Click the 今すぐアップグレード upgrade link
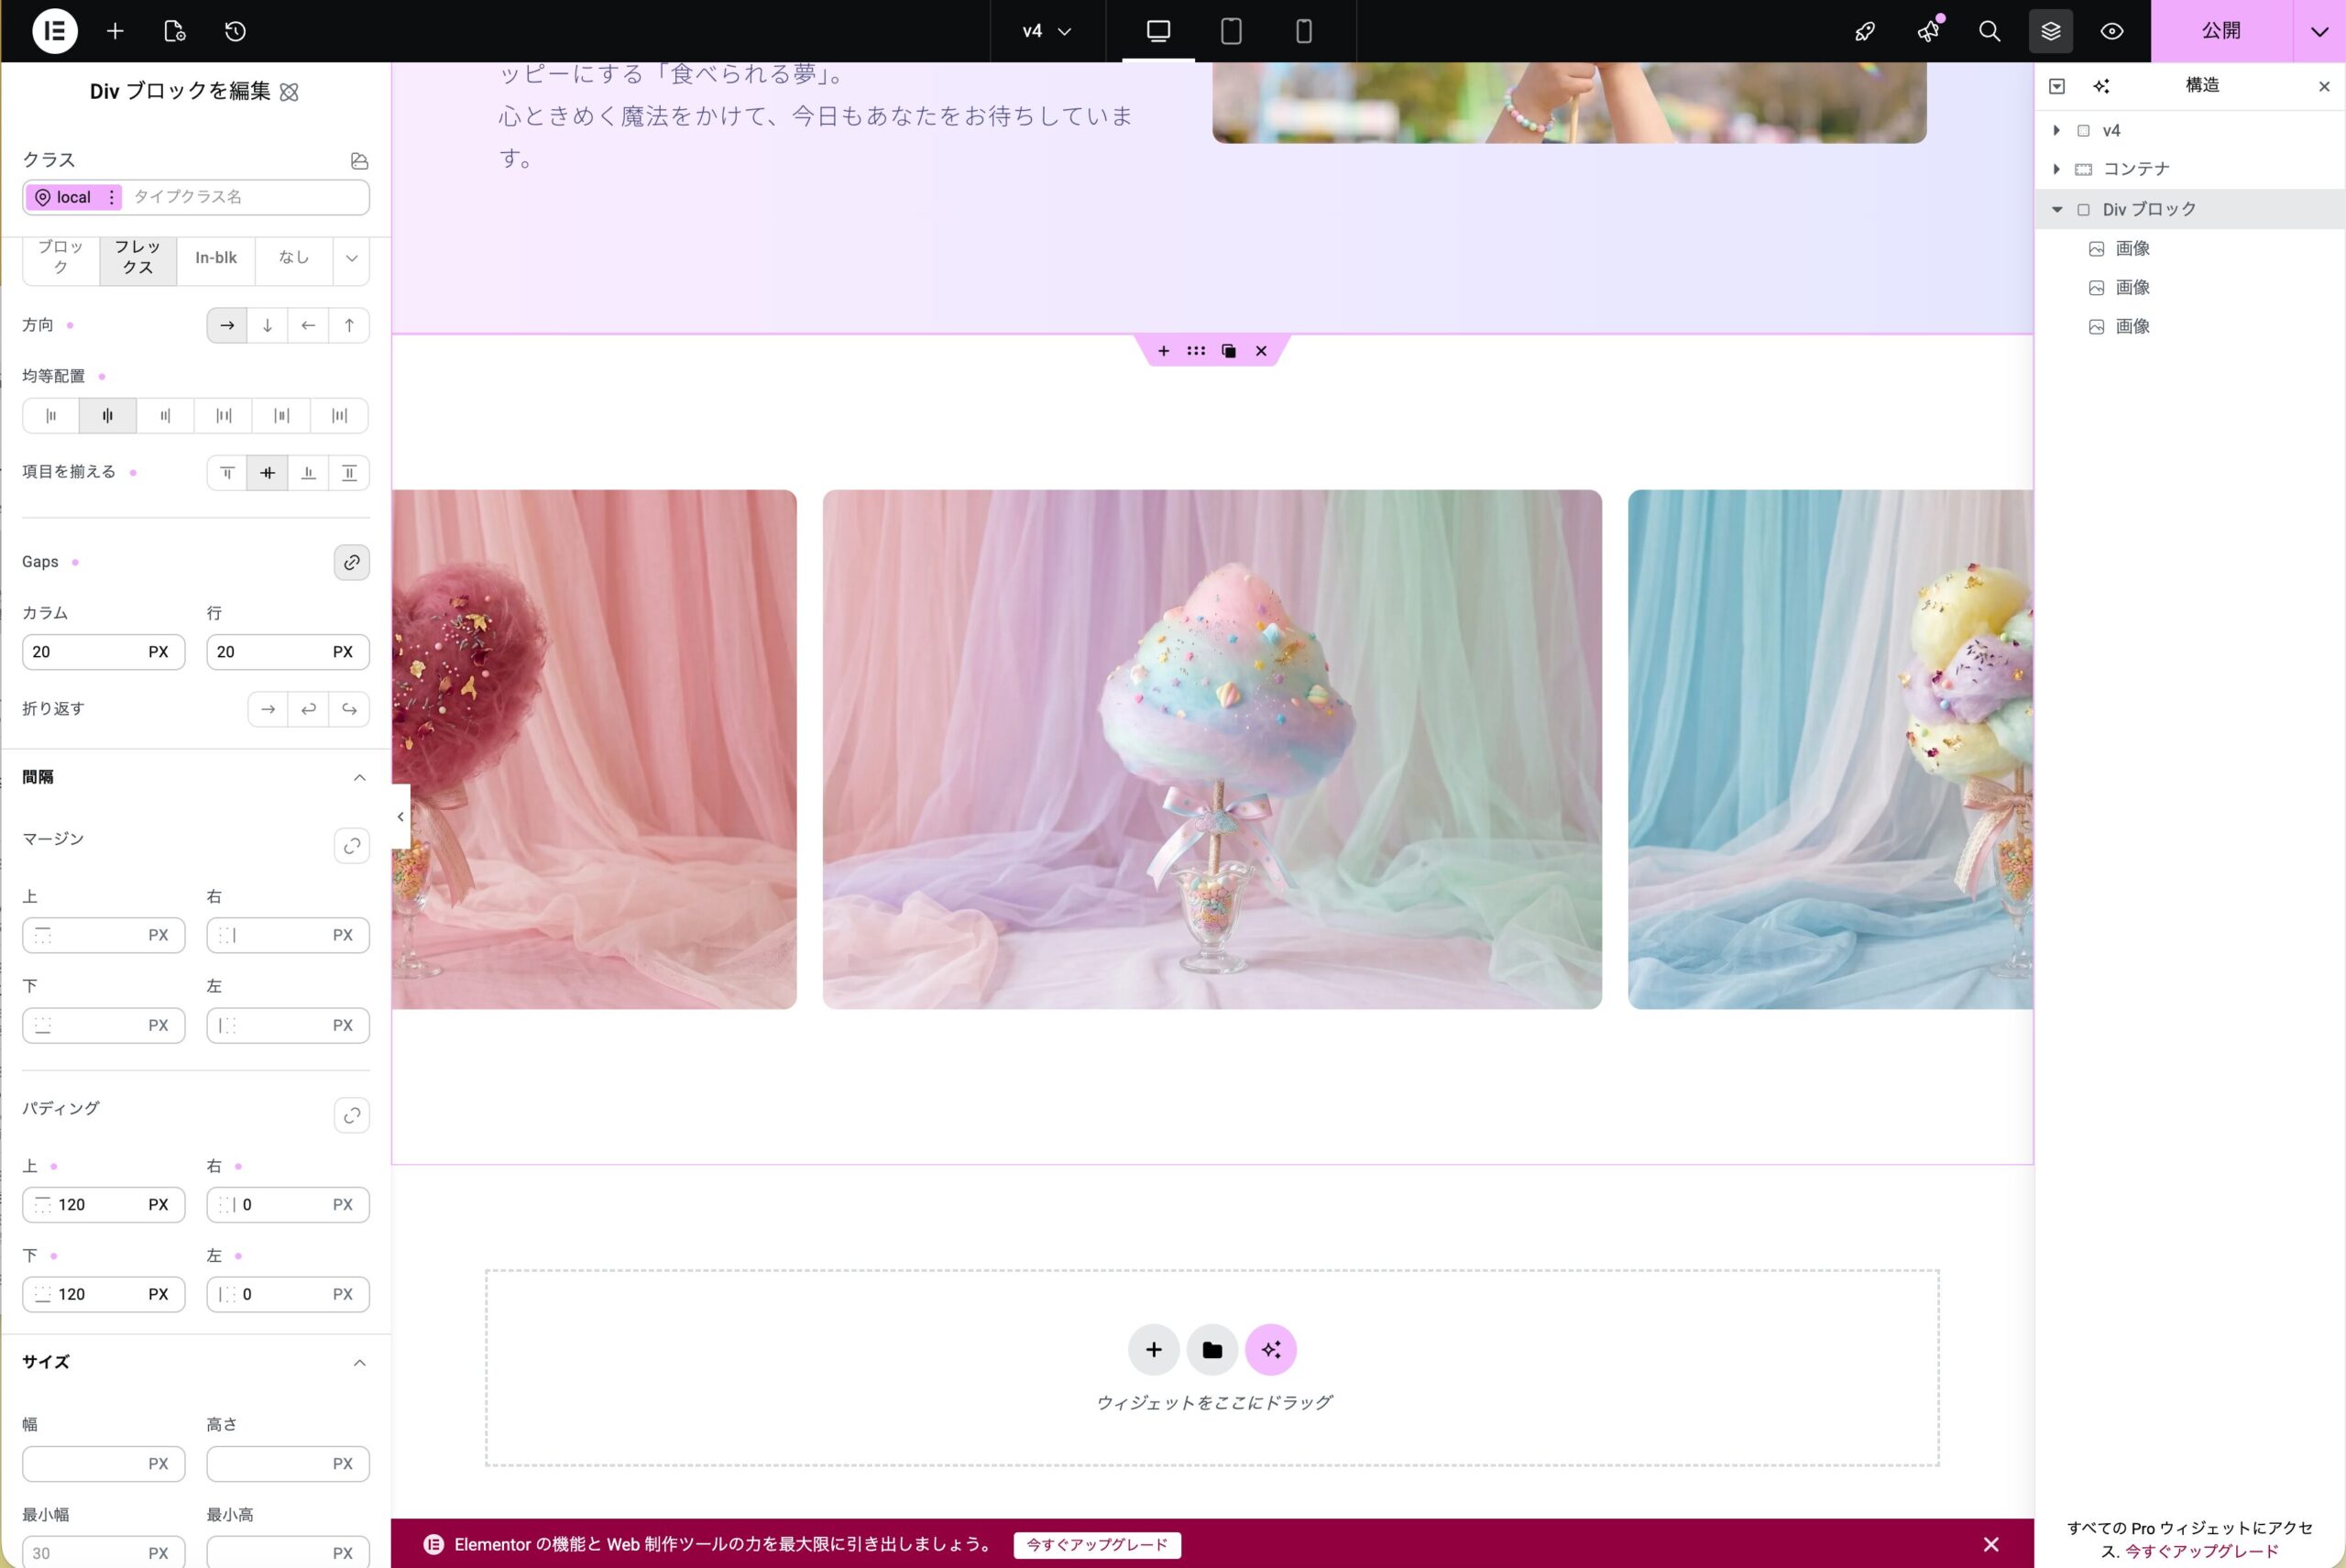This screenshot has height=1568, width=2346. 1096,1545
